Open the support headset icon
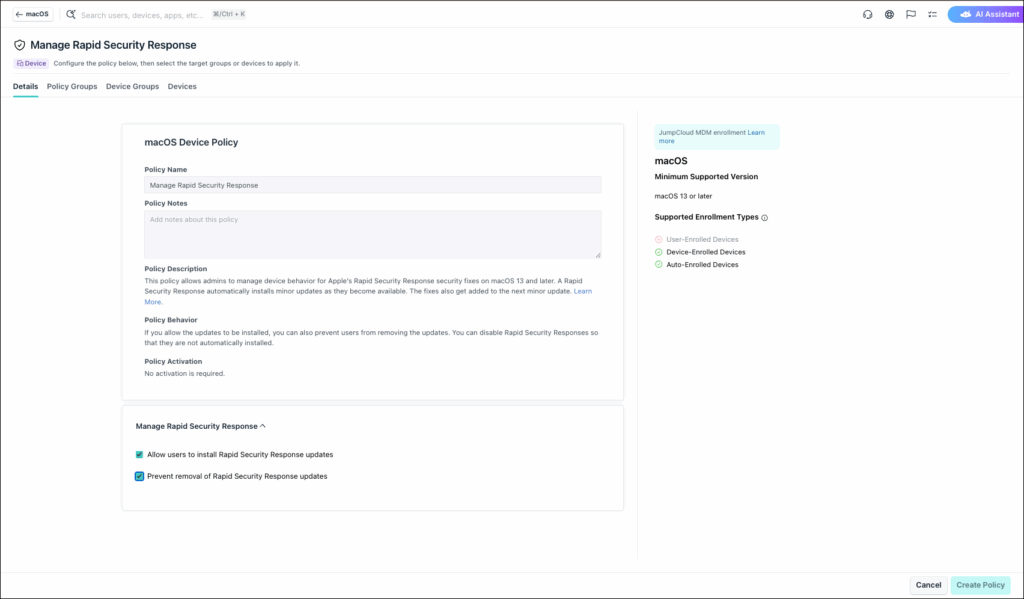The height and width of the screenshot is (599, 1024). point(867,14)
